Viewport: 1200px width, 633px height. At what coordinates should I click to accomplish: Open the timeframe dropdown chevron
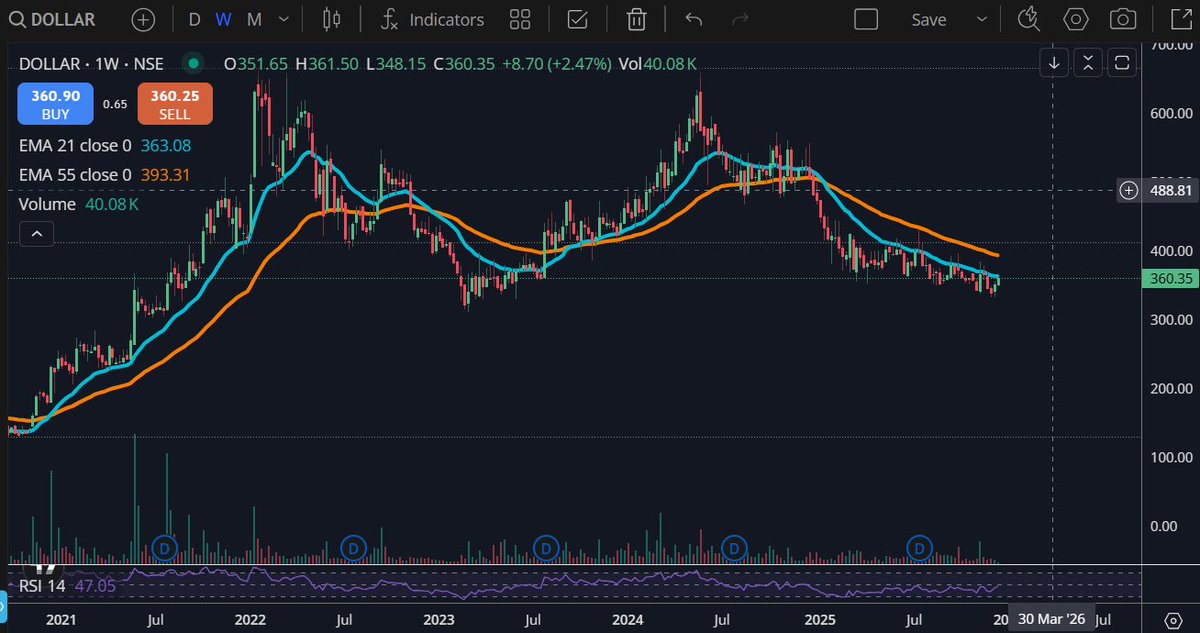click(283, 19)
